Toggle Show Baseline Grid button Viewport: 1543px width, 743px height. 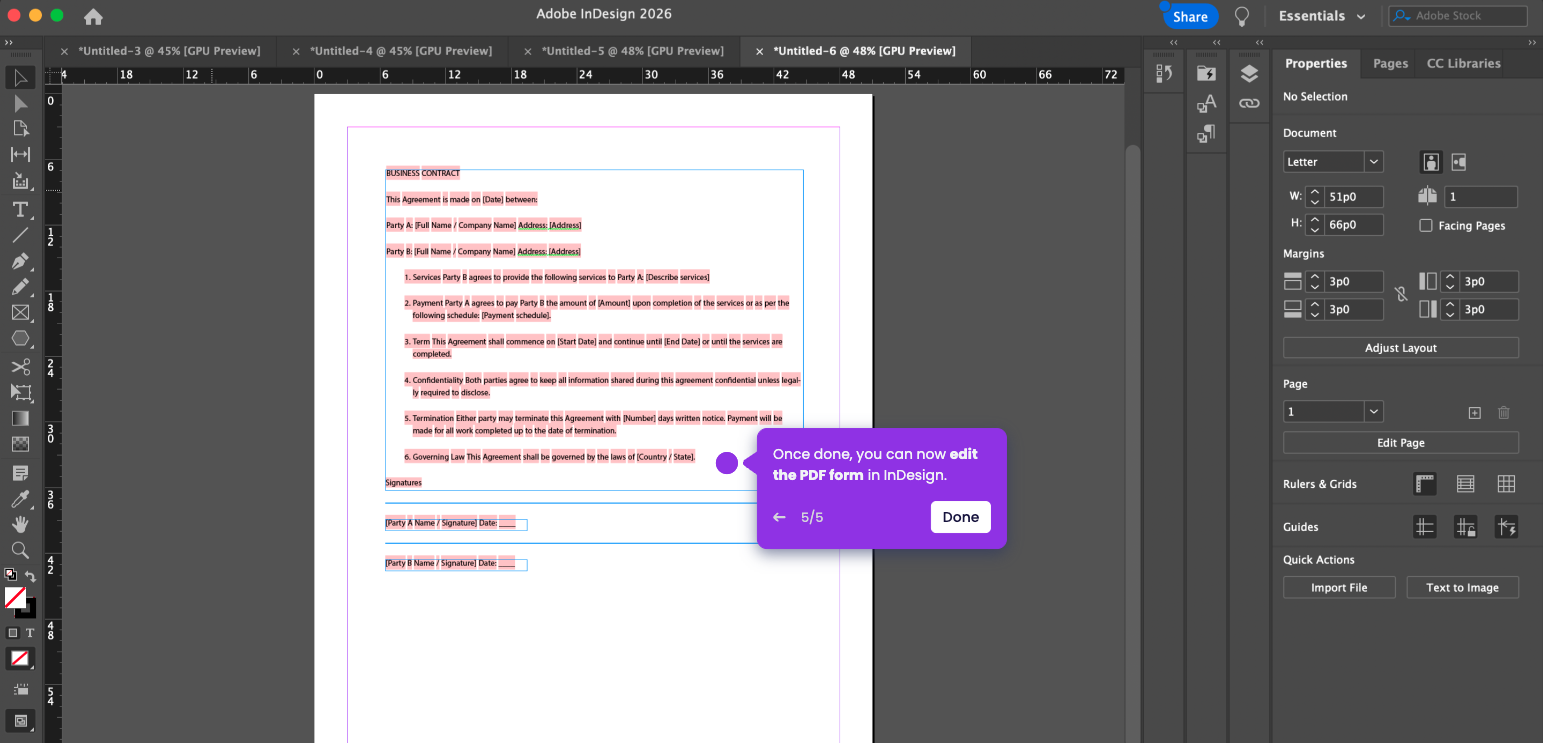point(1466,484)
